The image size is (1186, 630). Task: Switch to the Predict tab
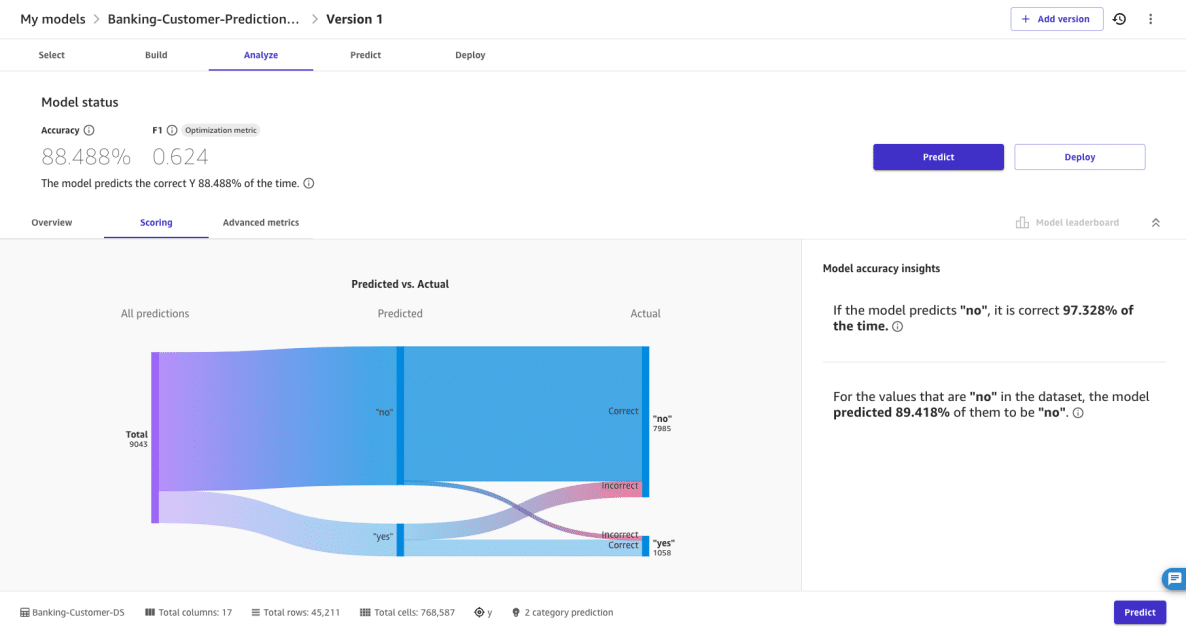[x=365, y=55]
